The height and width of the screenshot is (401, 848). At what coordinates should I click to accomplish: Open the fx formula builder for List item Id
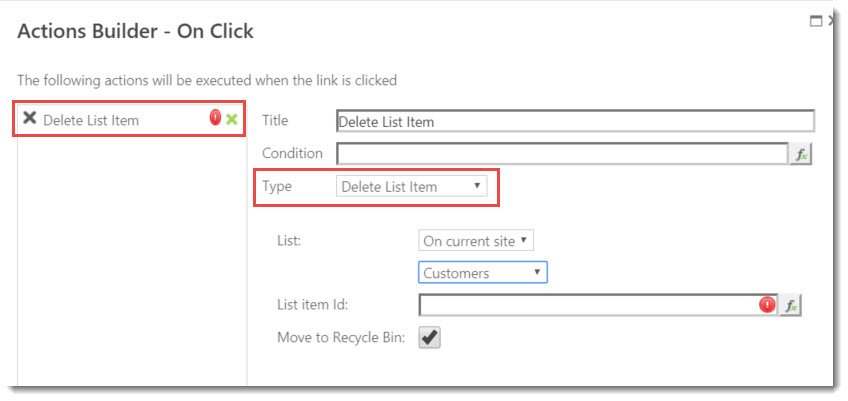tap(790, 306)
